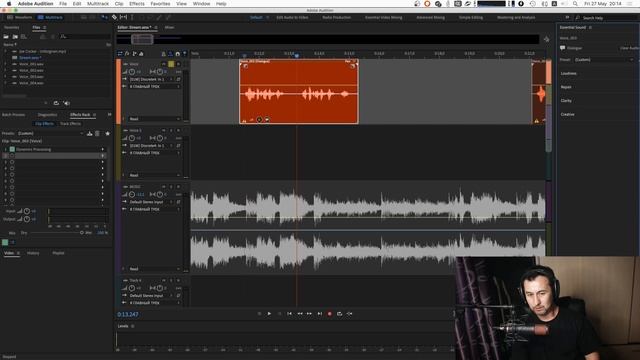Toggle the Effects Rack main power button
Image resolution: width=640 pixels, height=360 pixels.
point(5,242)
